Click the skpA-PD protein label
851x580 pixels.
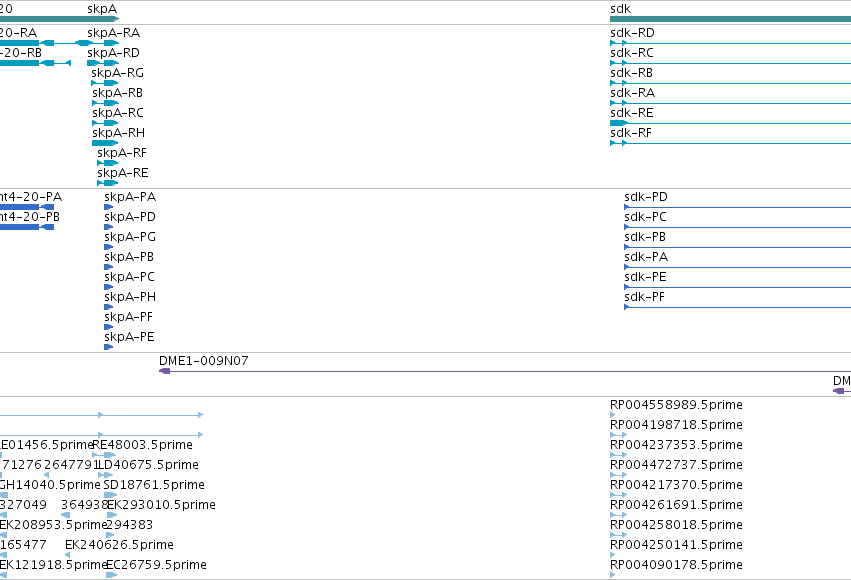tap(130, 217)
